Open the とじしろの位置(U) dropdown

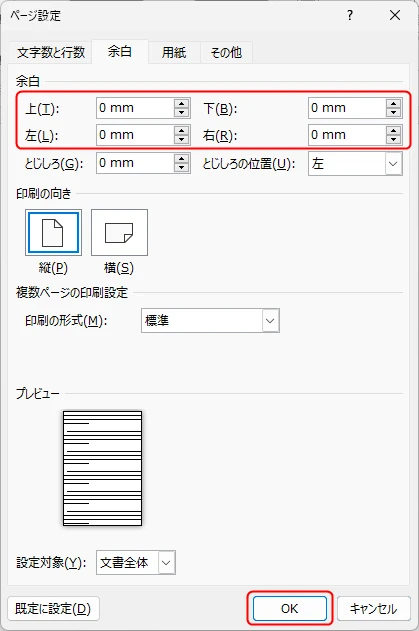[355, 164]
